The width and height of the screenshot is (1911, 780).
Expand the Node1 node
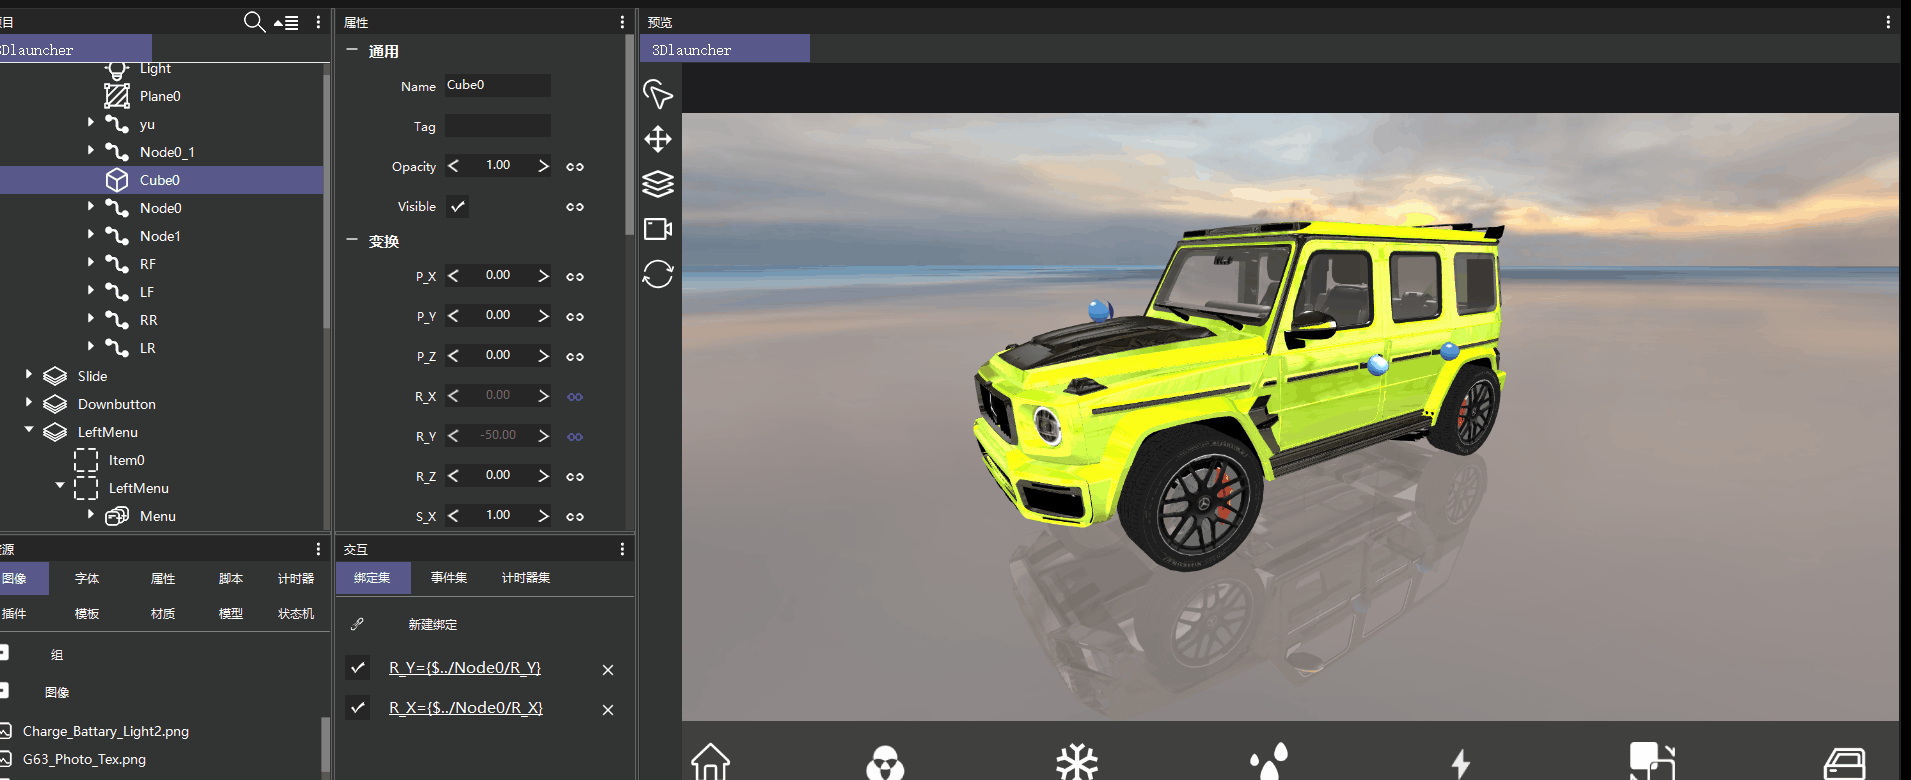[90, 234]
